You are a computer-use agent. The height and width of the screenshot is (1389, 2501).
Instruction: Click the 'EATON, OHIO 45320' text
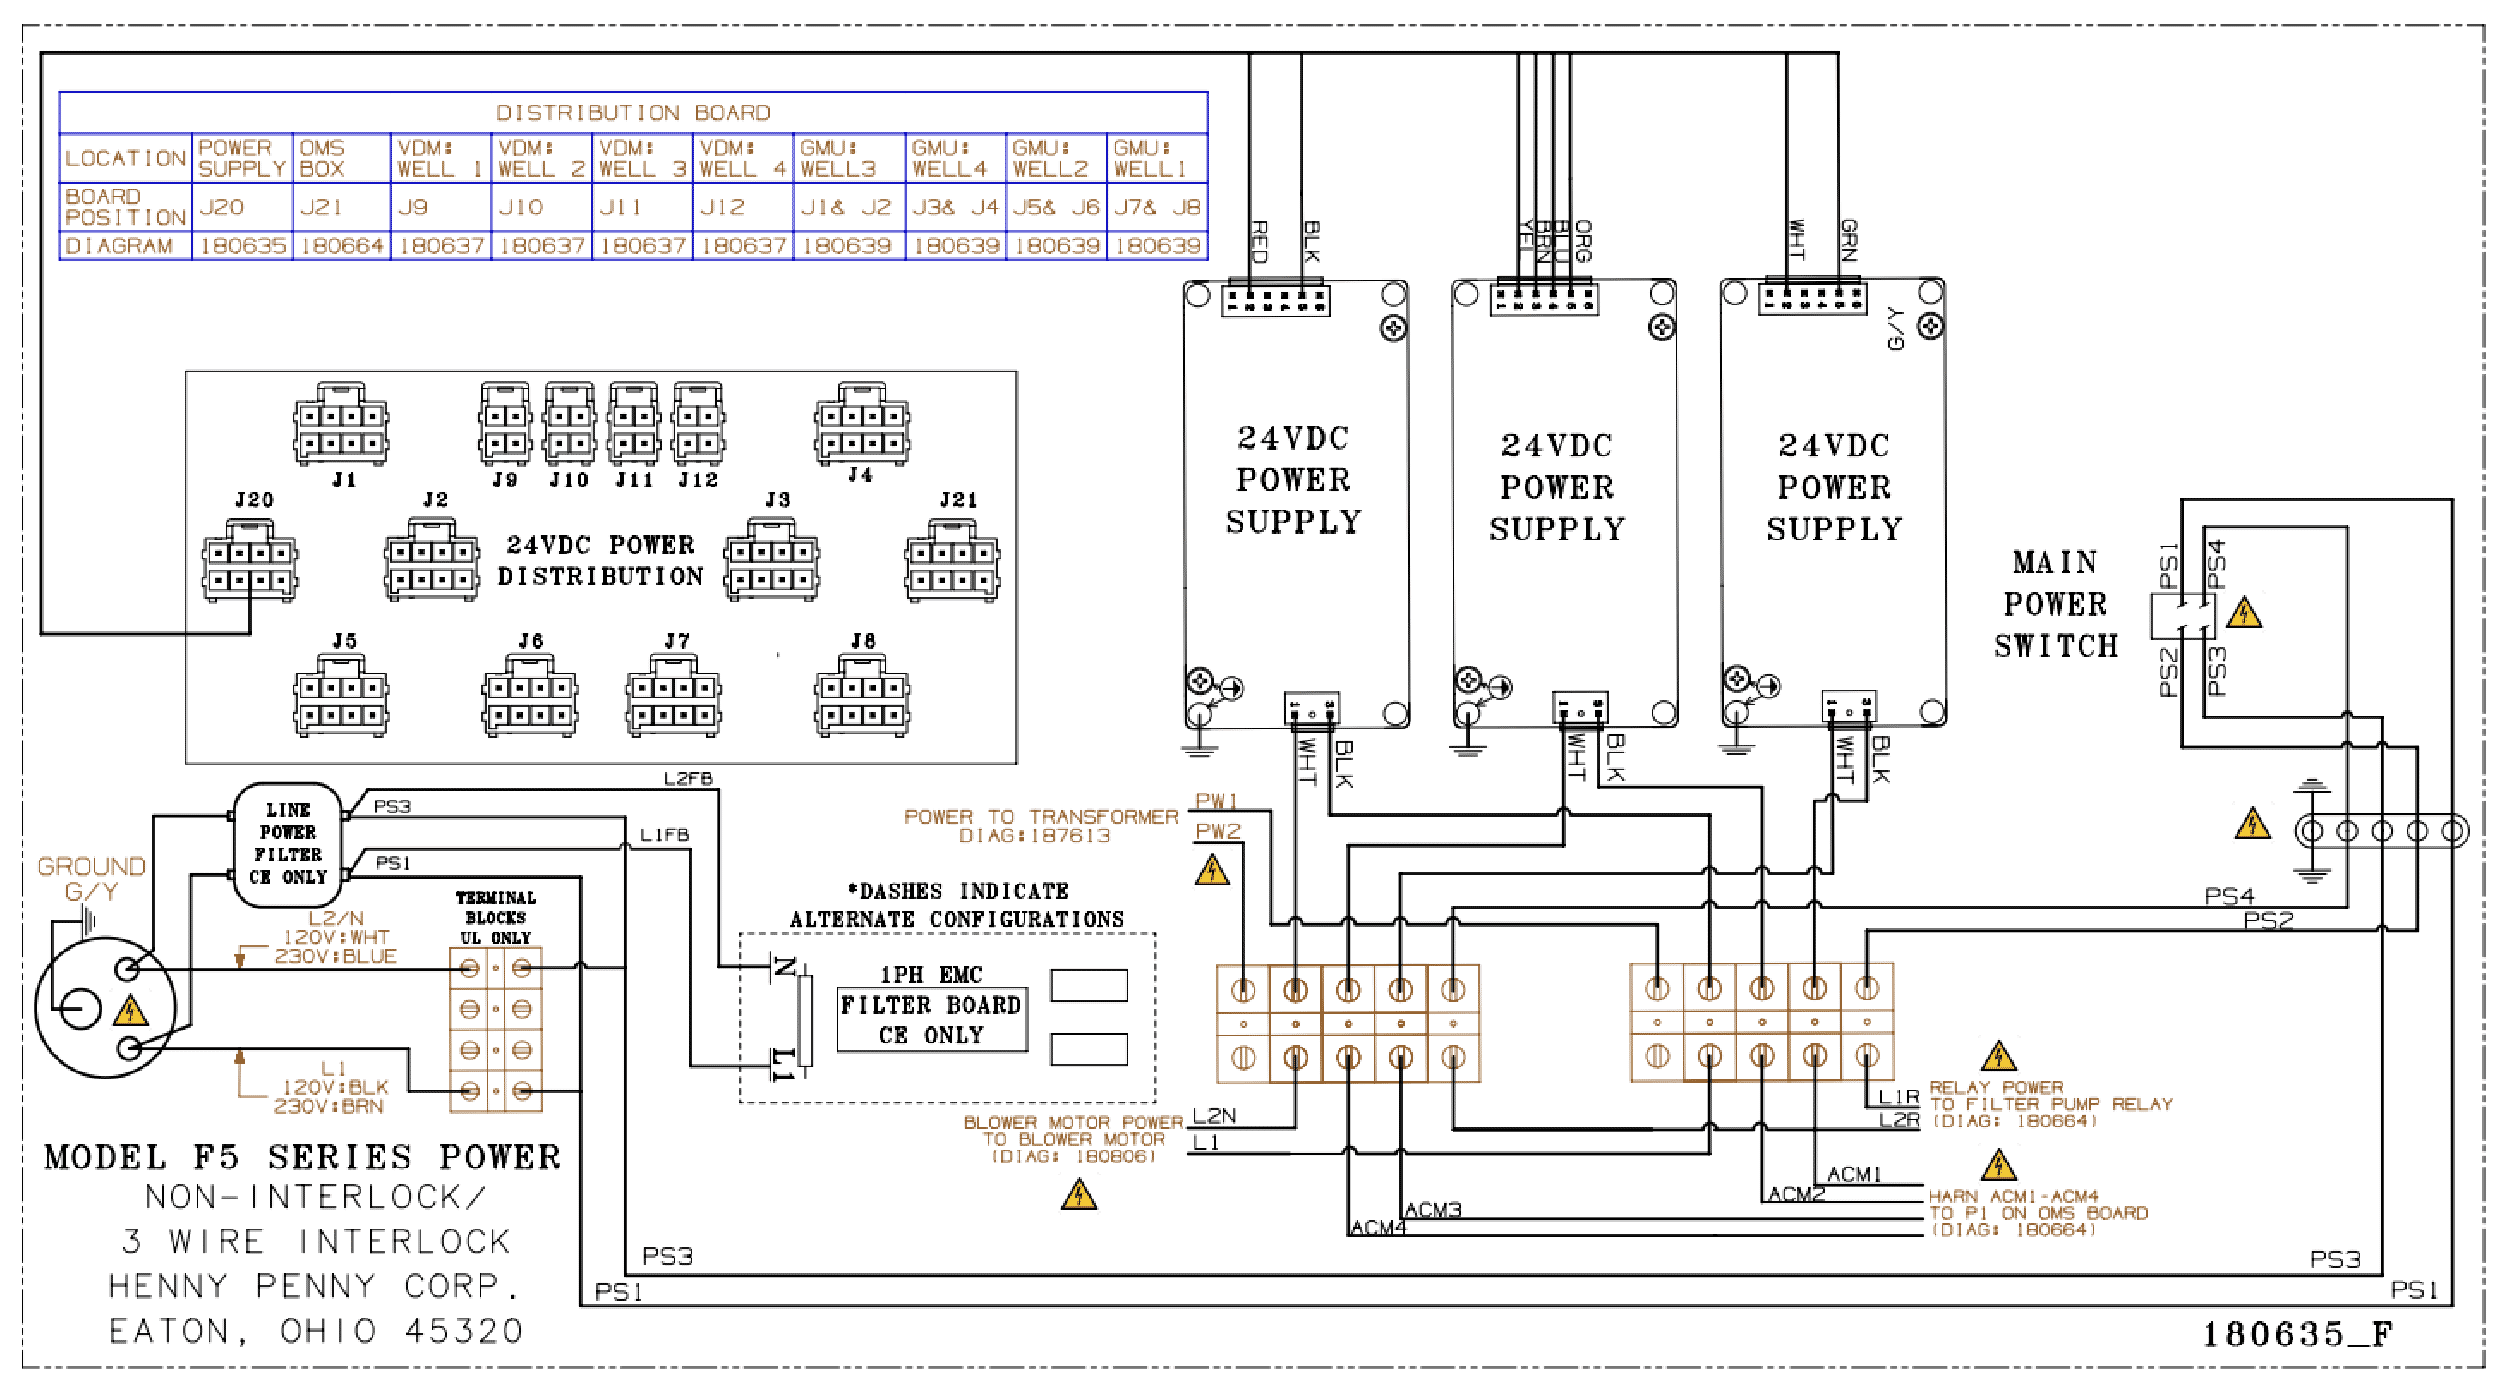[x=316, y=1331]
